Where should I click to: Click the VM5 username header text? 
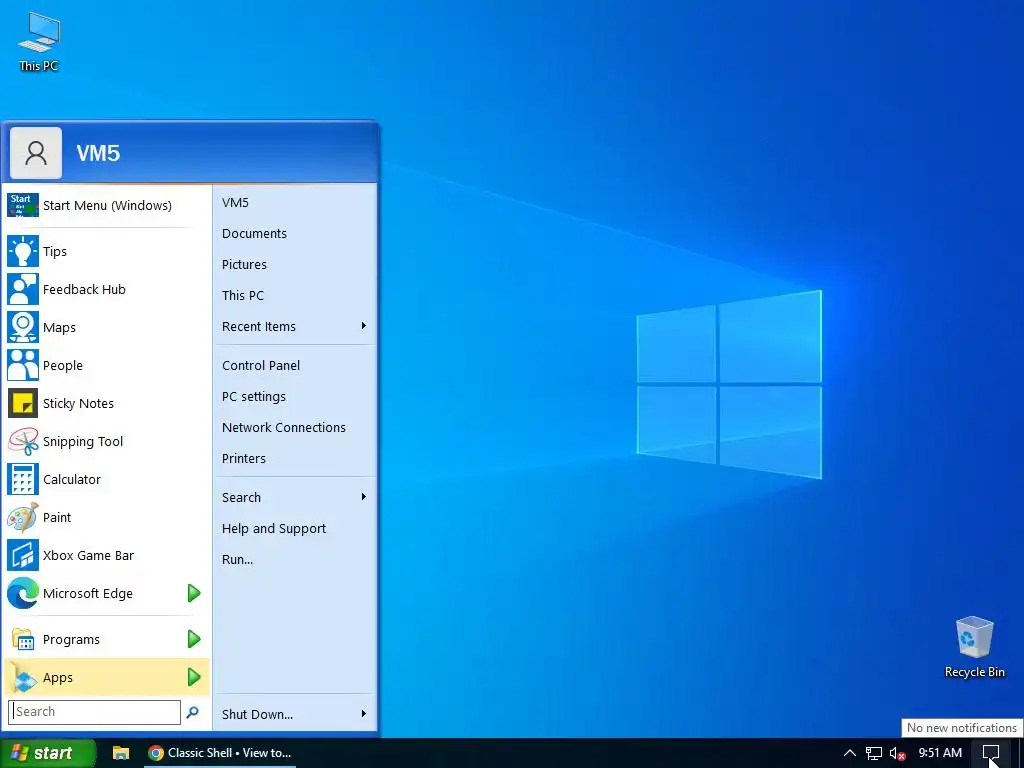[99, 153]
